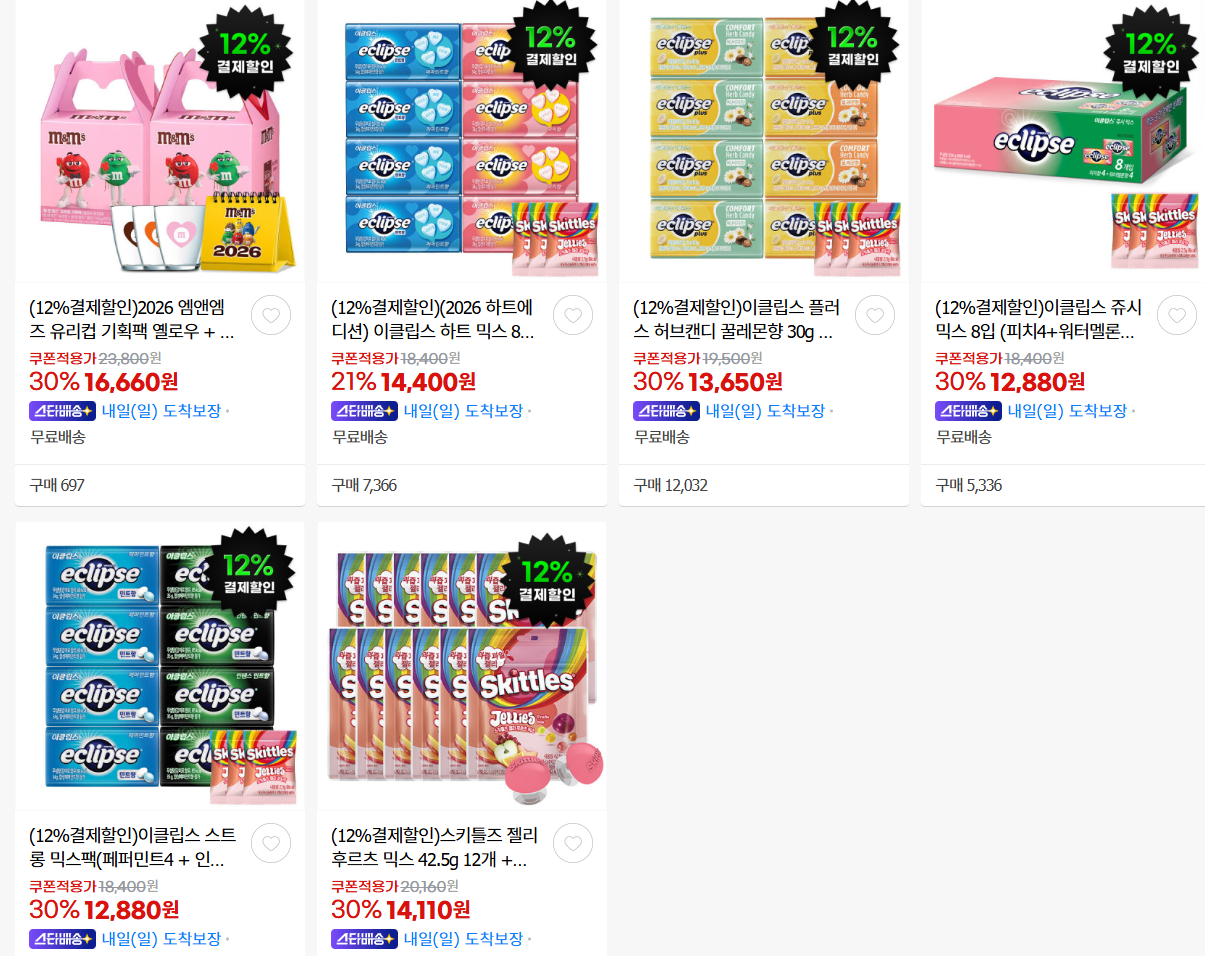
Task: Click Star Delivery badge under 13,650원 price
Action: click(x=667, y=411)
